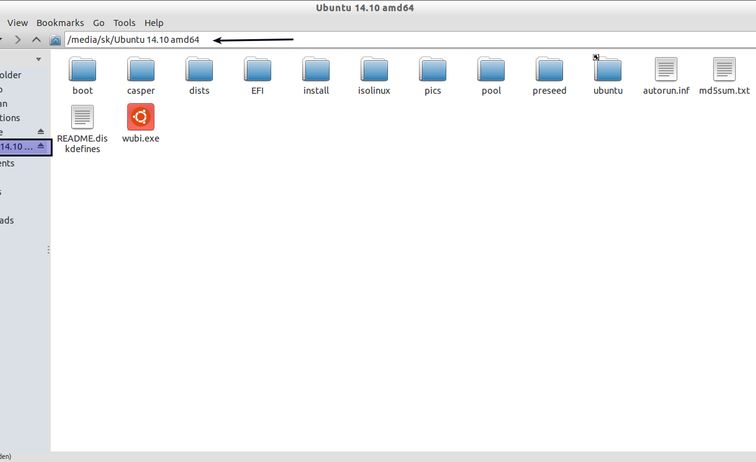Open the boot folder
This screenshot has height=462, width=756.
(x=83, y=70)
